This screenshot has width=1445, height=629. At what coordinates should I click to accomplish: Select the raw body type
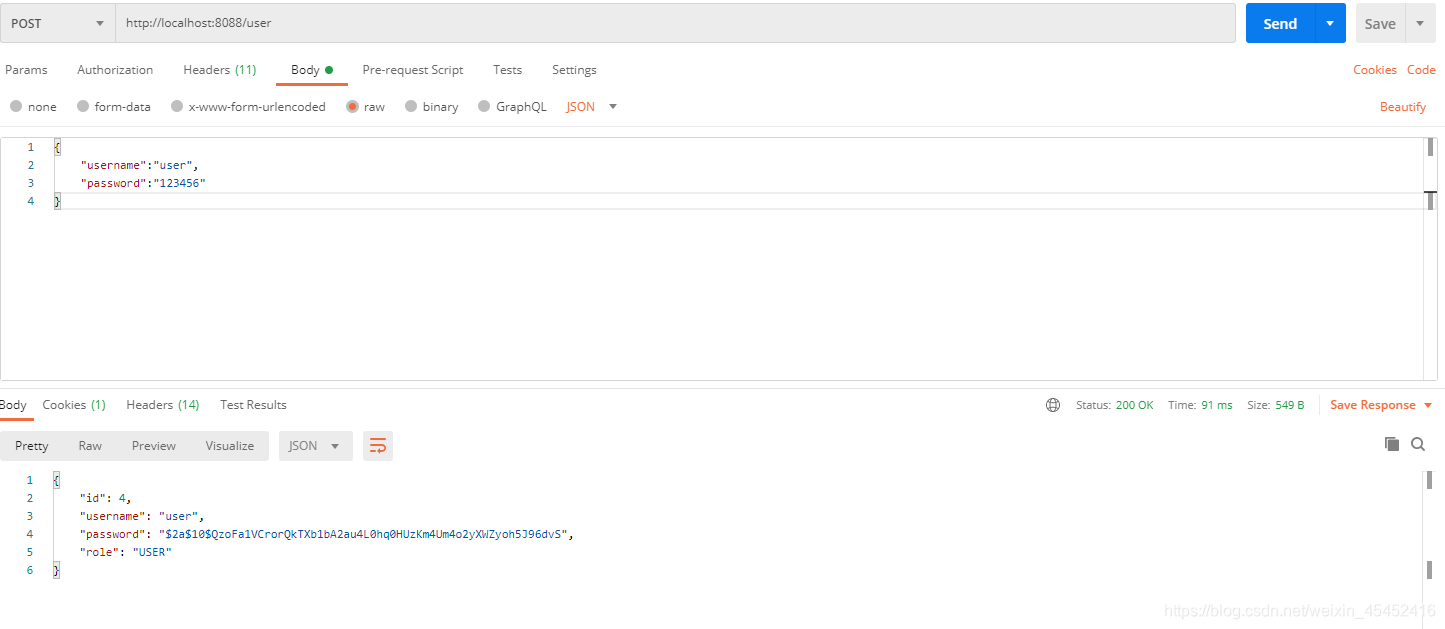pyautogui.click(x=365, y=106)
